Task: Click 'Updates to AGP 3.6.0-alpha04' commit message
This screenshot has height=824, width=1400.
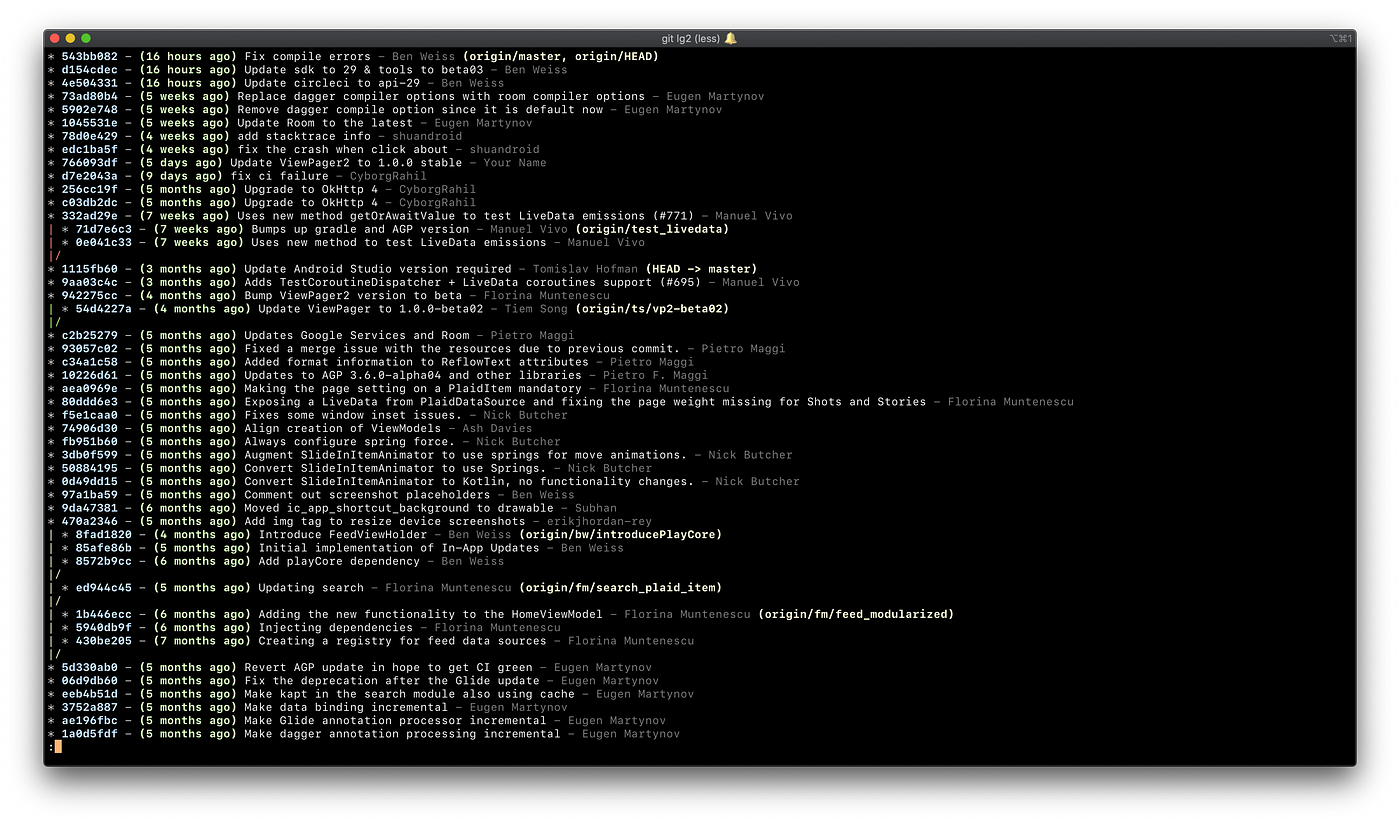Action: pyautogui.click(x=413, y=375)
